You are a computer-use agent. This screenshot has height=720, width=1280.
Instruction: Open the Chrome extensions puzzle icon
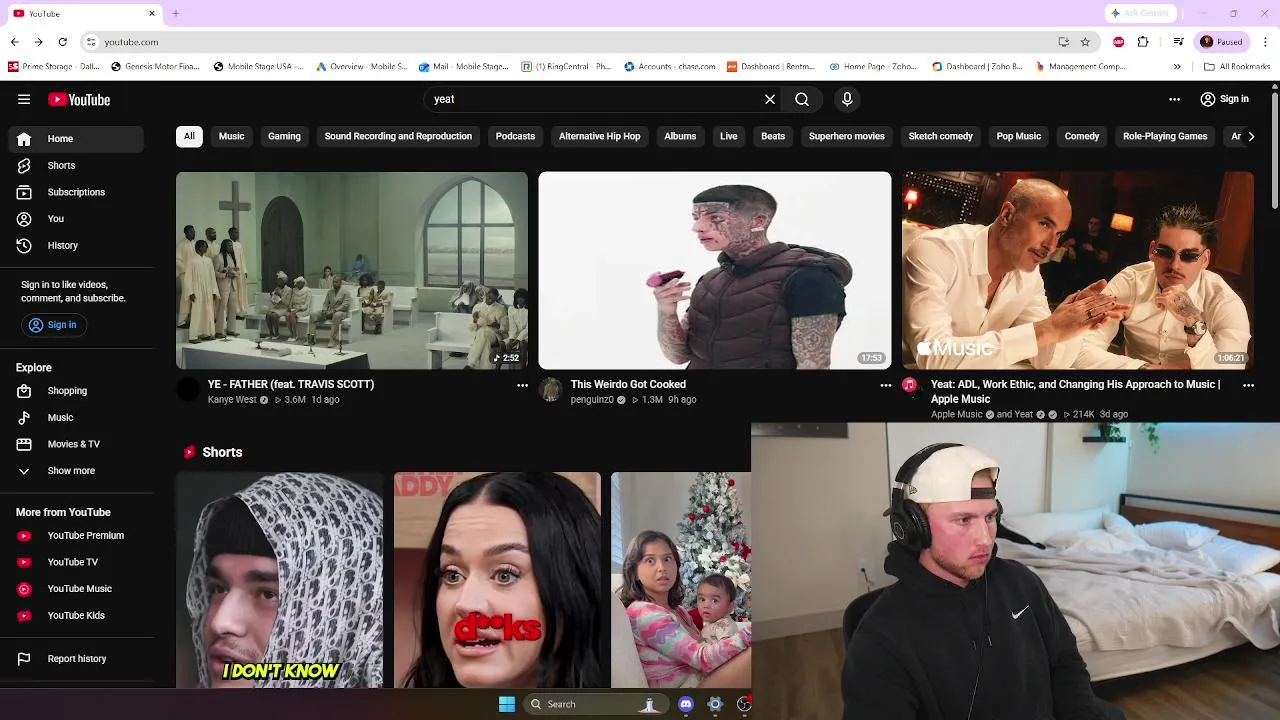pos(1143,42)
